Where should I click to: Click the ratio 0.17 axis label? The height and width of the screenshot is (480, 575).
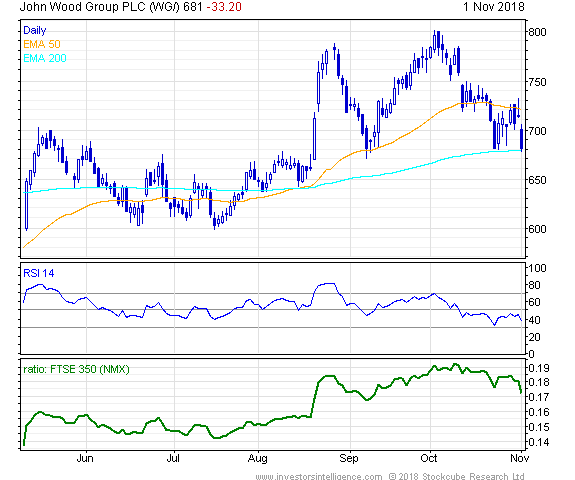[539, 397]
